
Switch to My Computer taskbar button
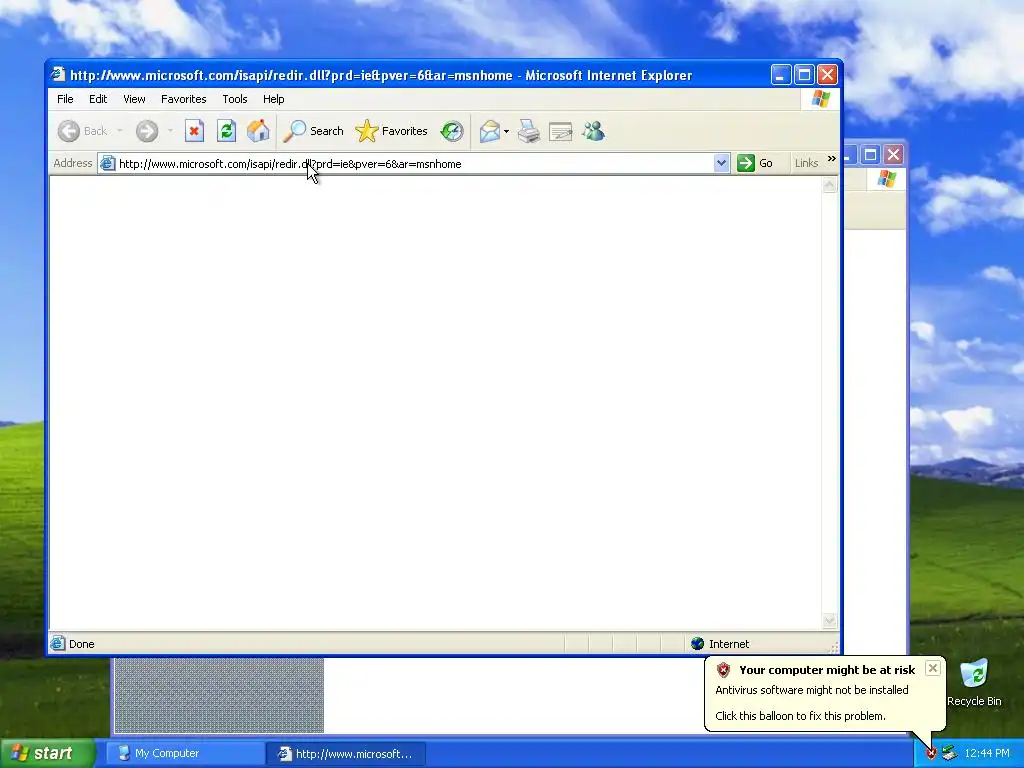tap(184, 754)
